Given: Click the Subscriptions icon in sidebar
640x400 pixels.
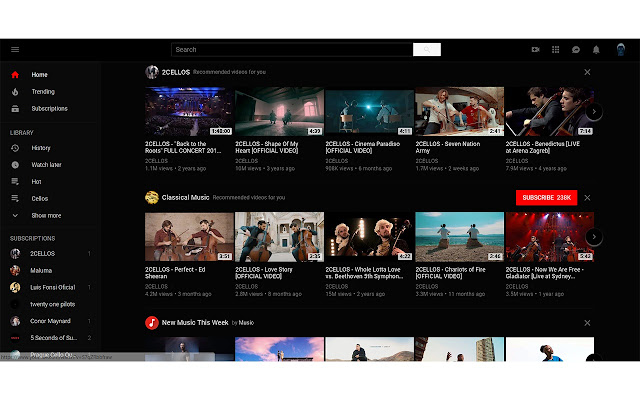Looking at the screenshot, I should (x=15, y=109).
